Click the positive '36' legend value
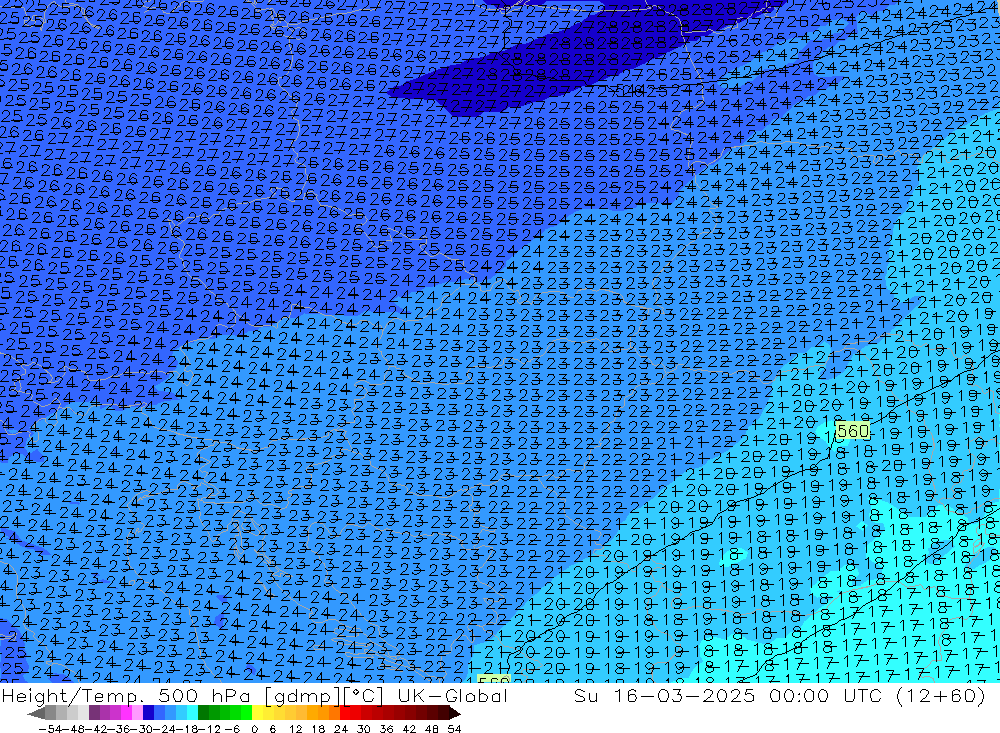The image size is (1000, 733). click(386, 729)
